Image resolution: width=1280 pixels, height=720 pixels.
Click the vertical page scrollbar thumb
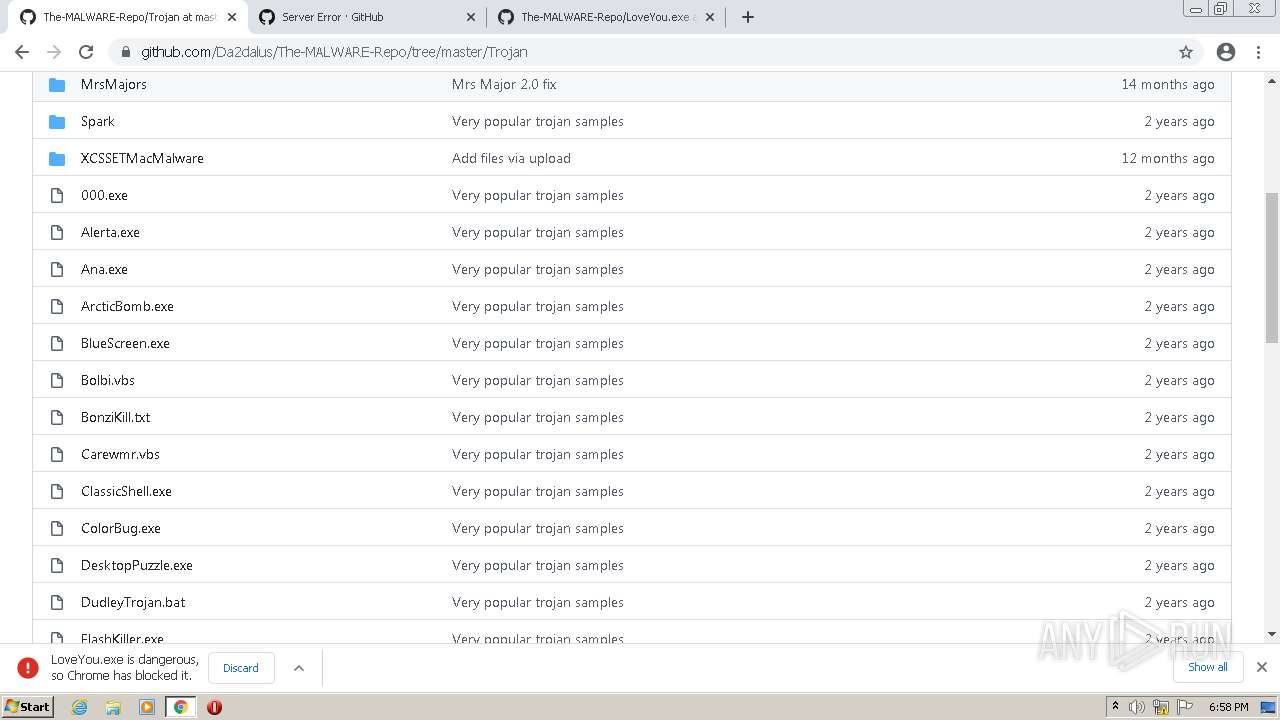click(x=1272, y=267)
